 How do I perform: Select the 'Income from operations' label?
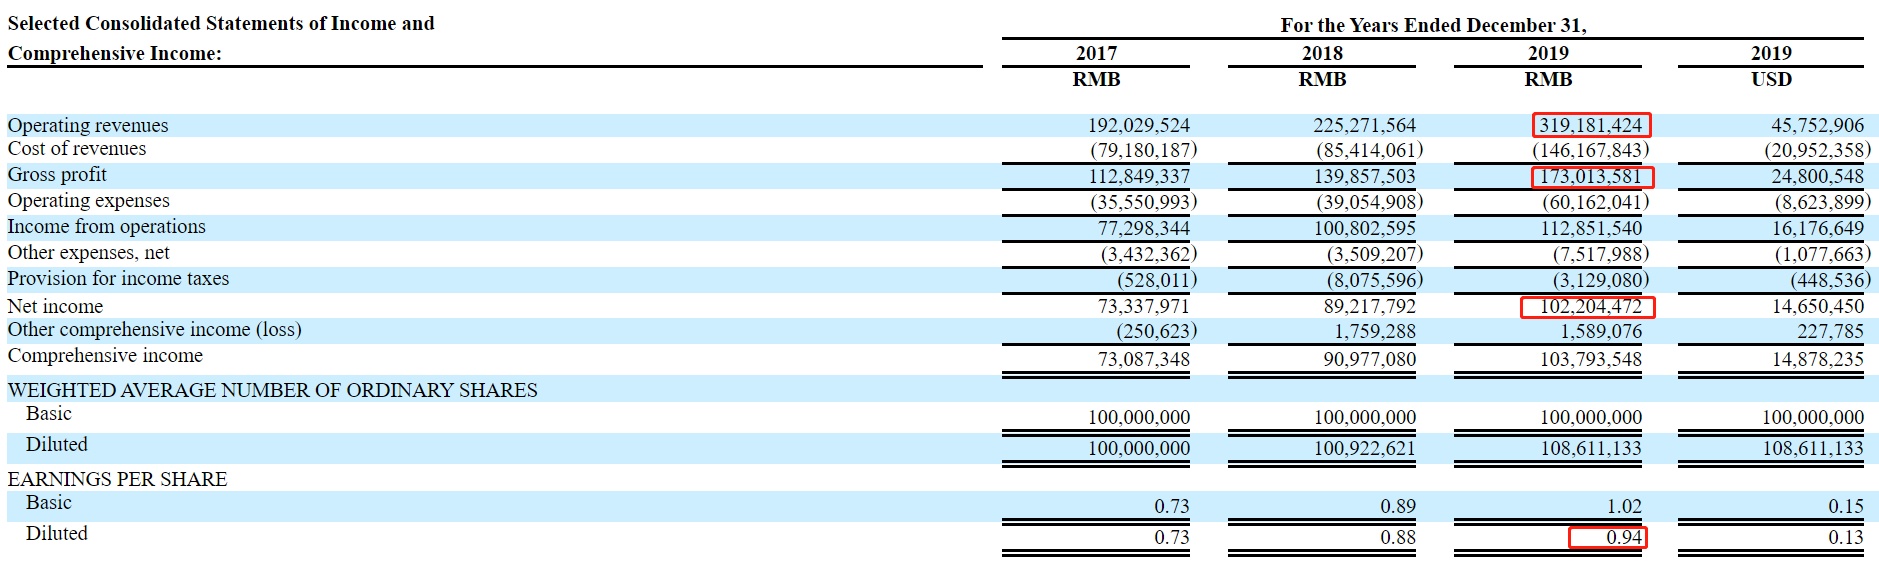(107, 227)
